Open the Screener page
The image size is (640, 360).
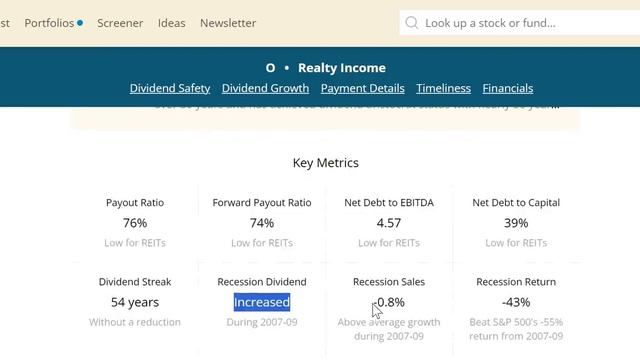120,23
